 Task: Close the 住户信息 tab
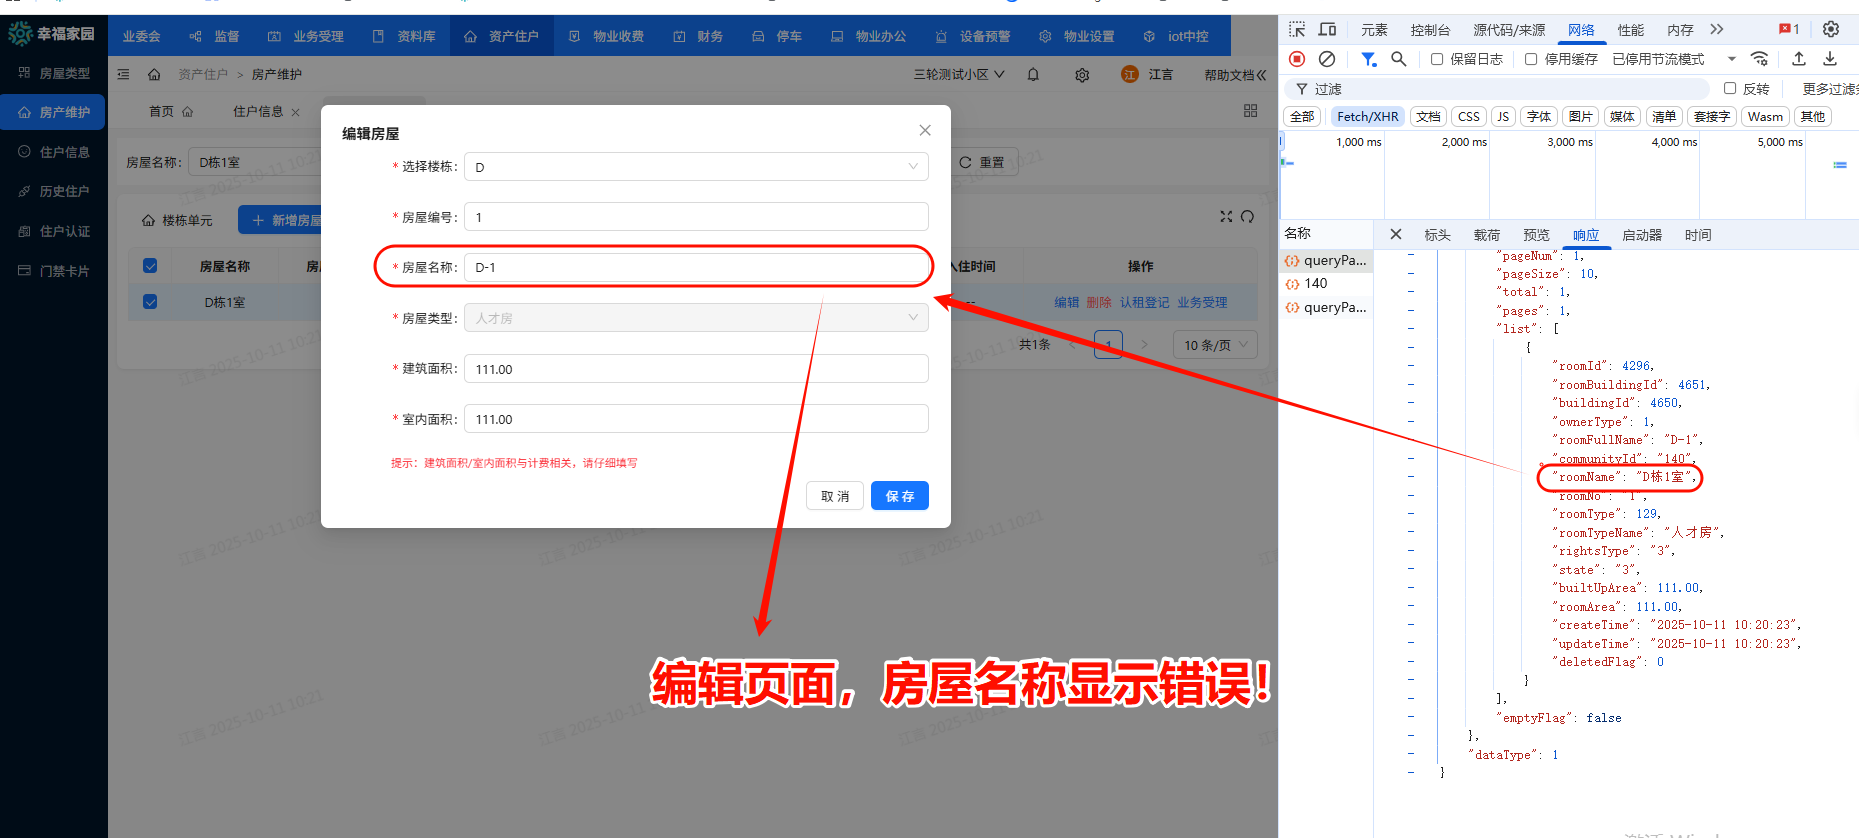[295, 112]
